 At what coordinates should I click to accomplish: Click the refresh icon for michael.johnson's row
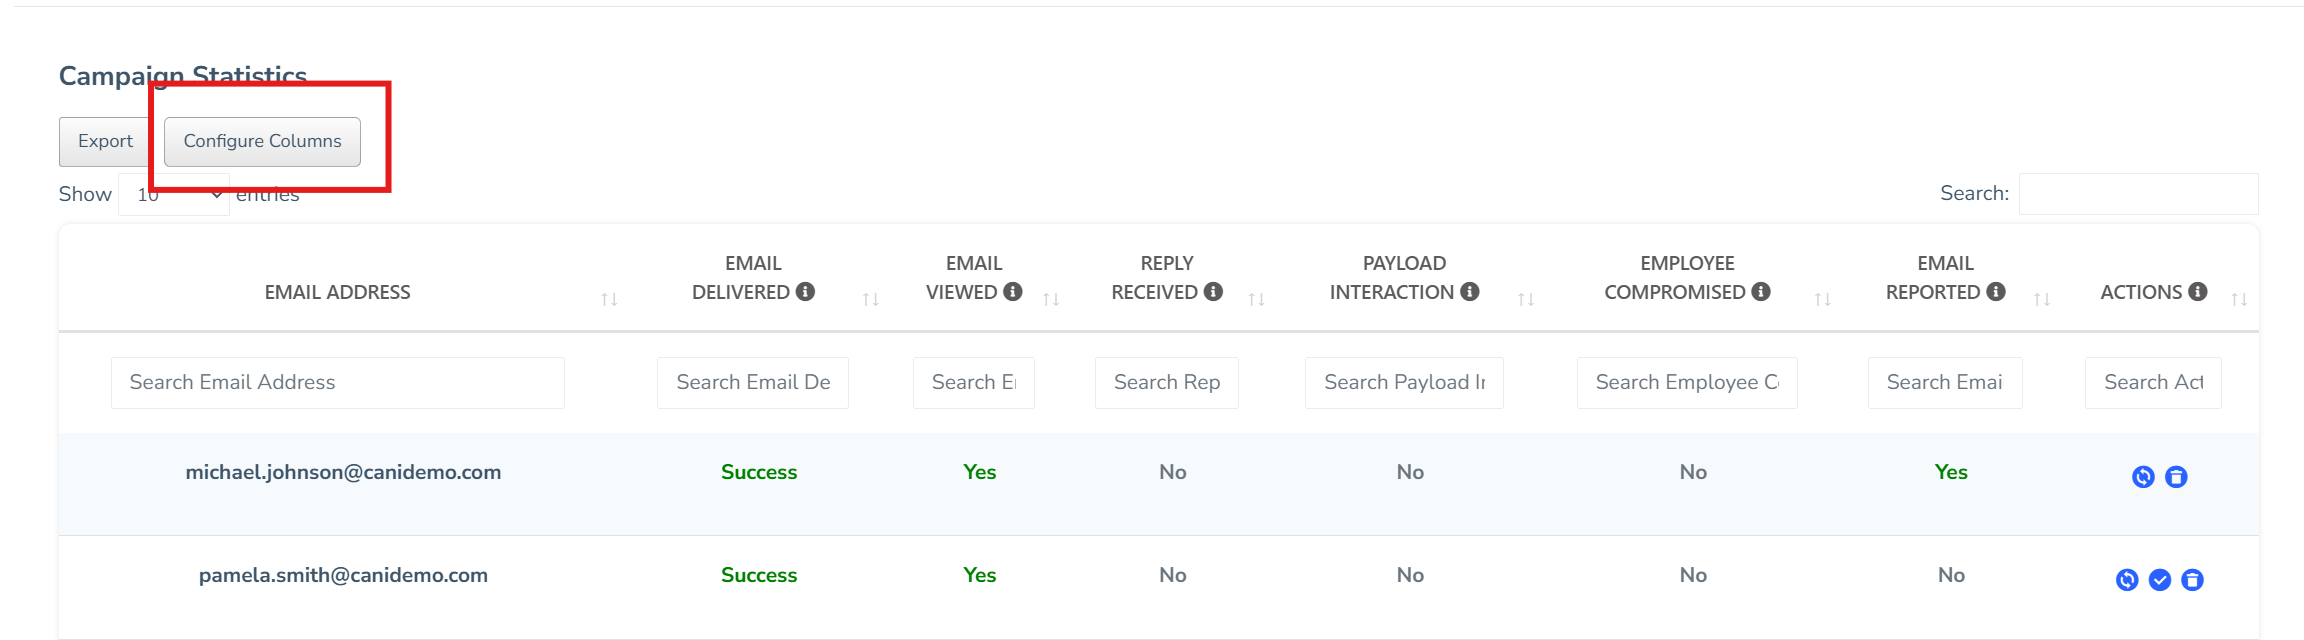pyautogui.click(x=2142, y=477)
